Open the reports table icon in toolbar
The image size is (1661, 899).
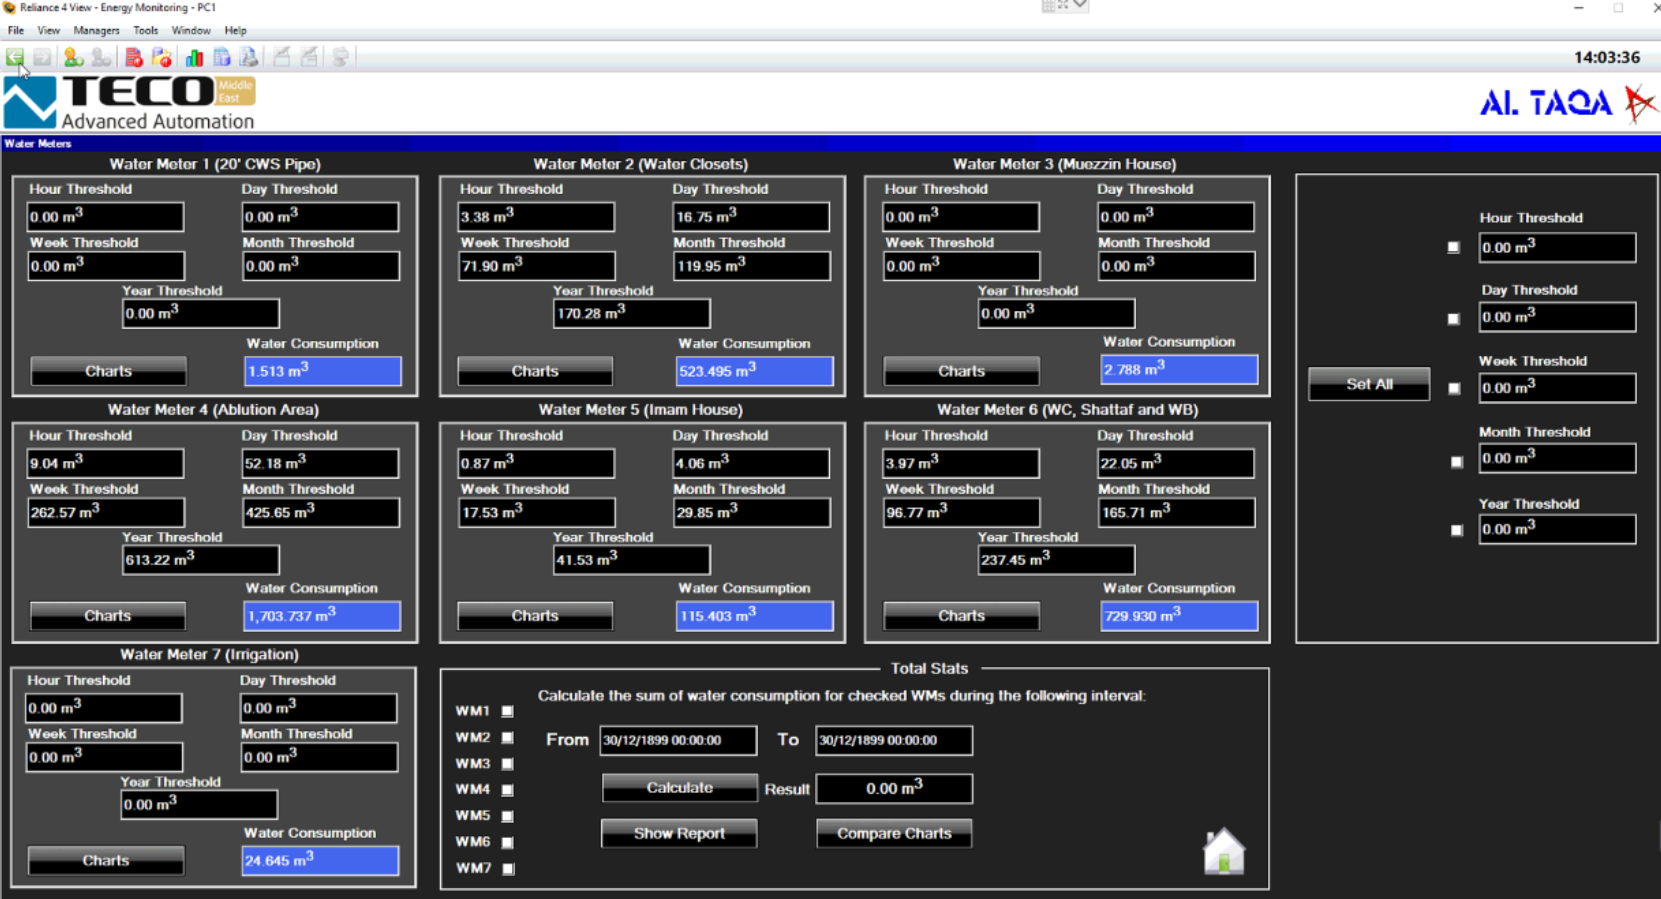(222, 58)
